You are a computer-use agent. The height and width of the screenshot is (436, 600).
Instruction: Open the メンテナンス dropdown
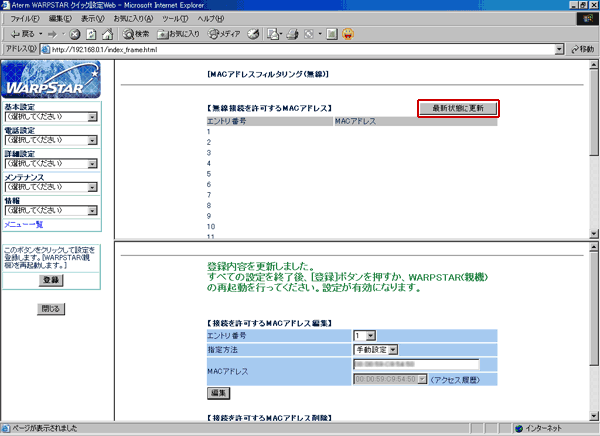tap(51, 186)
